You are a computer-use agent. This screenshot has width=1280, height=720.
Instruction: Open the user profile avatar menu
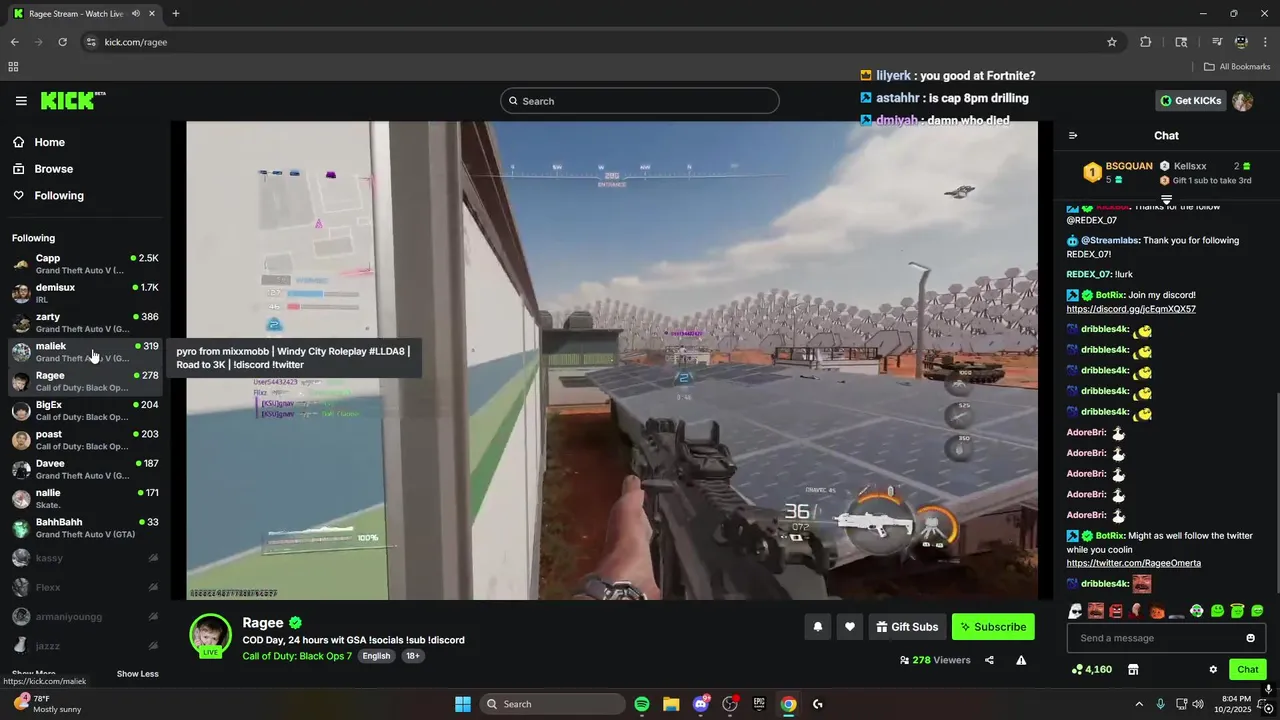[1242, 101]
